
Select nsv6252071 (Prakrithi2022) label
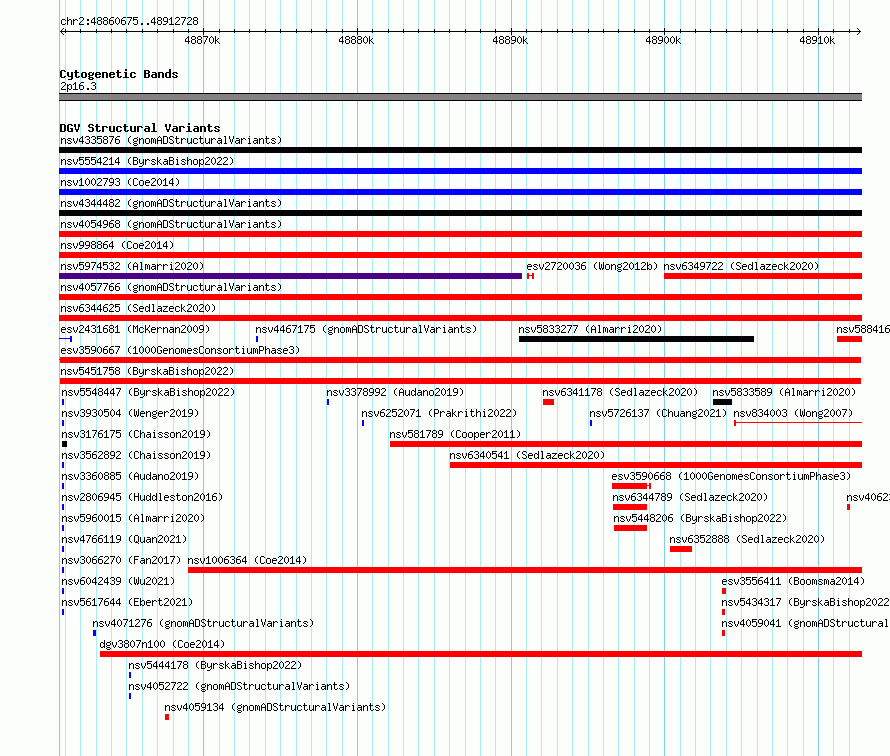pos(439,413)
